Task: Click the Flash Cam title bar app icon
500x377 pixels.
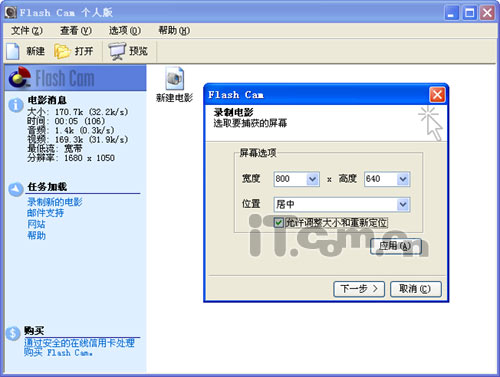Action: [11, 13]
